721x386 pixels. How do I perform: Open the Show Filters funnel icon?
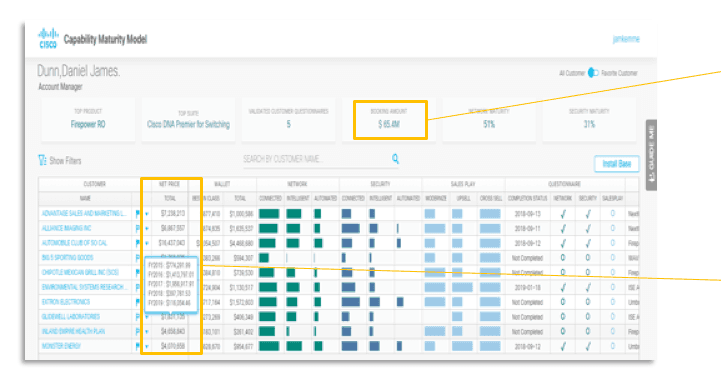pos(42,160)
